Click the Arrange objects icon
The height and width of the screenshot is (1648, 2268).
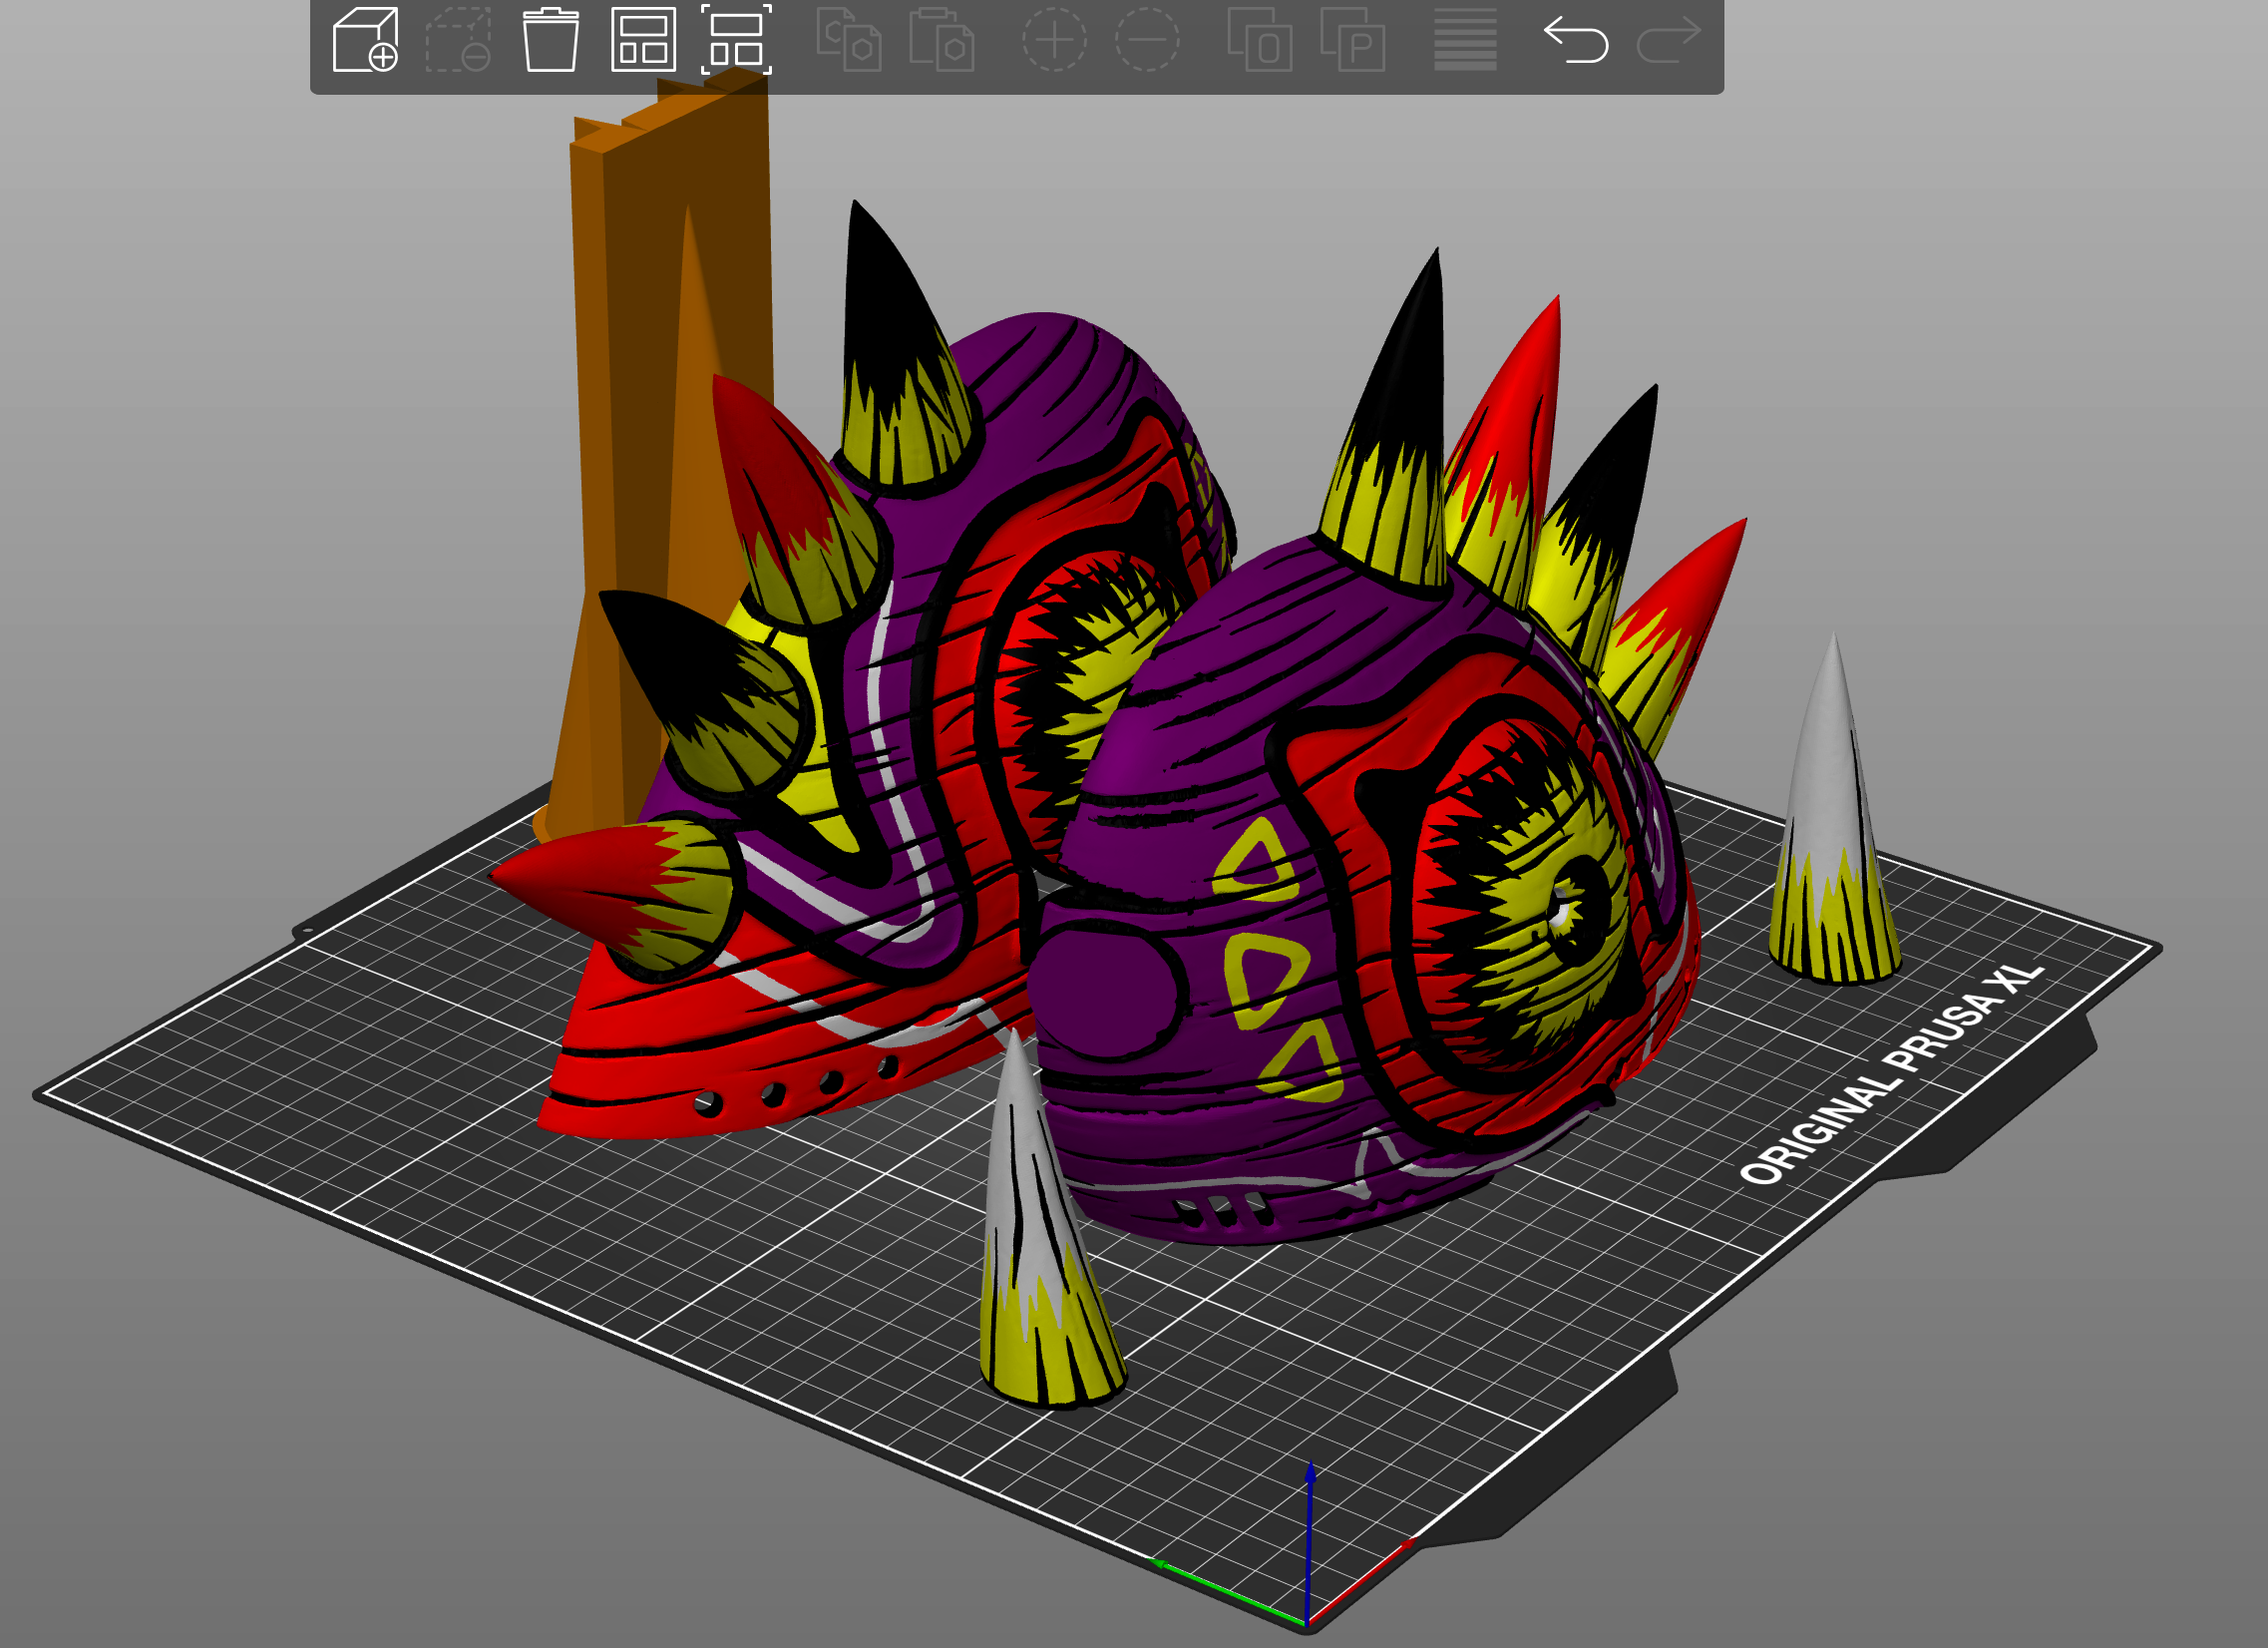pyautogui.click(x=643, y=40)
